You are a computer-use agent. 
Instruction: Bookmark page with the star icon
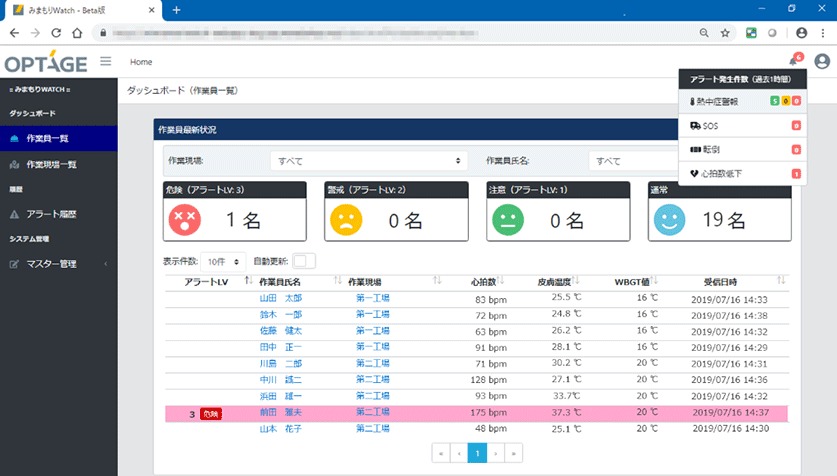tap(725, 32)
